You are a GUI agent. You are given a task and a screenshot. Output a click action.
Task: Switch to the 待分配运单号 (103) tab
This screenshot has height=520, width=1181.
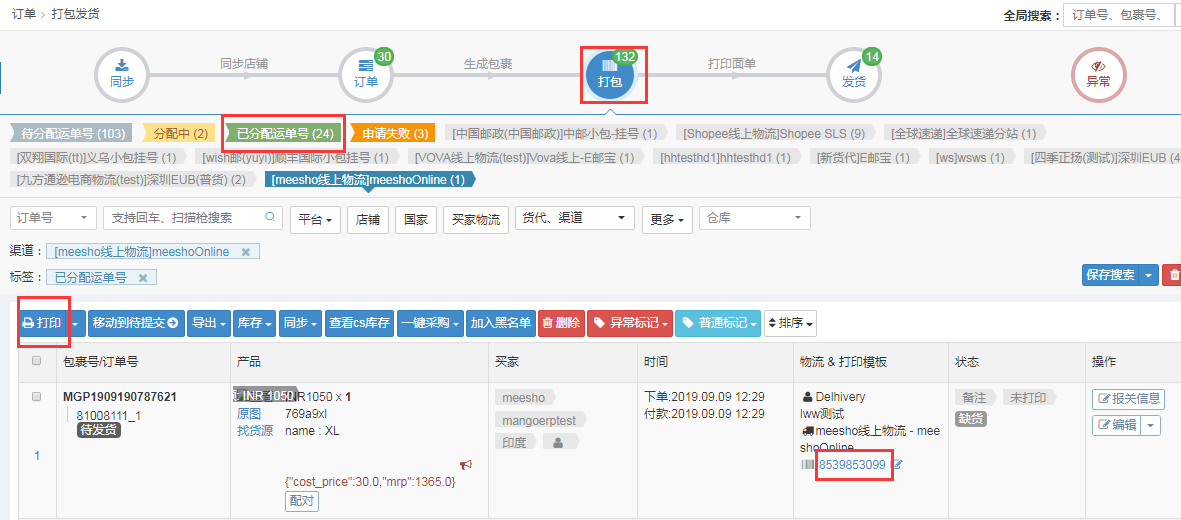pos(73,133)
